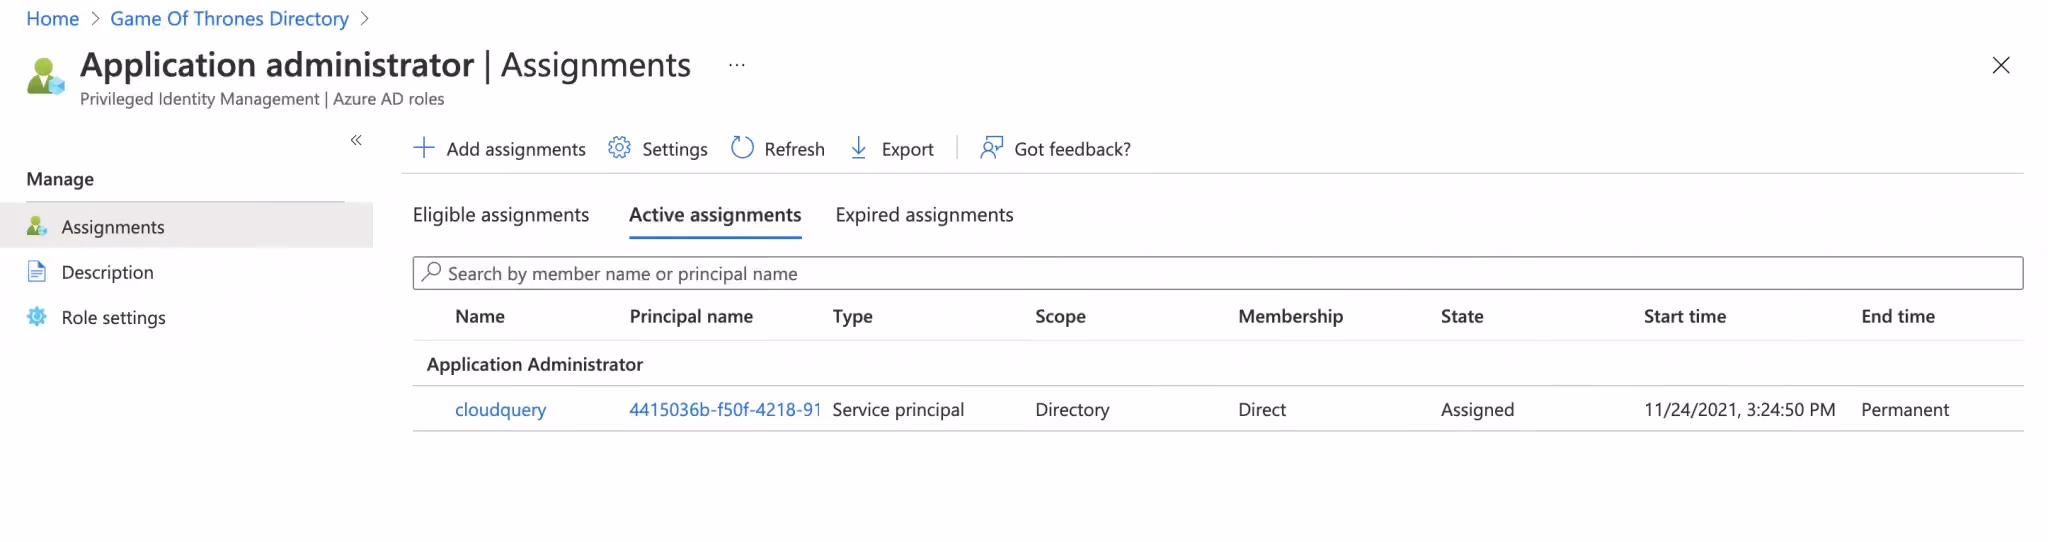Click the Assigned state cell

(1477, 410)
